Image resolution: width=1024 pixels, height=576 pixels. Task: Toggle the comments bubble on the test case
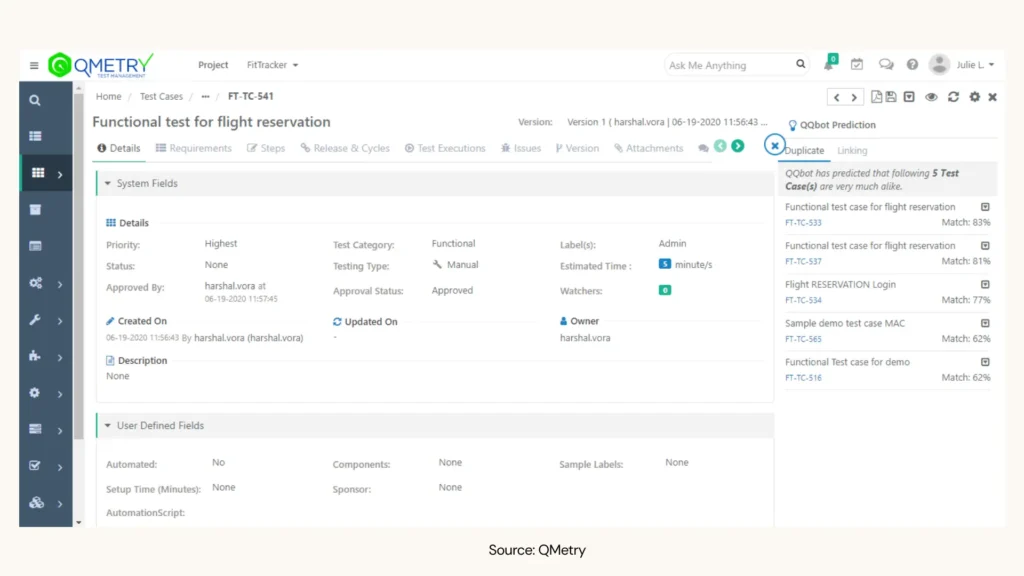[704, 146]
